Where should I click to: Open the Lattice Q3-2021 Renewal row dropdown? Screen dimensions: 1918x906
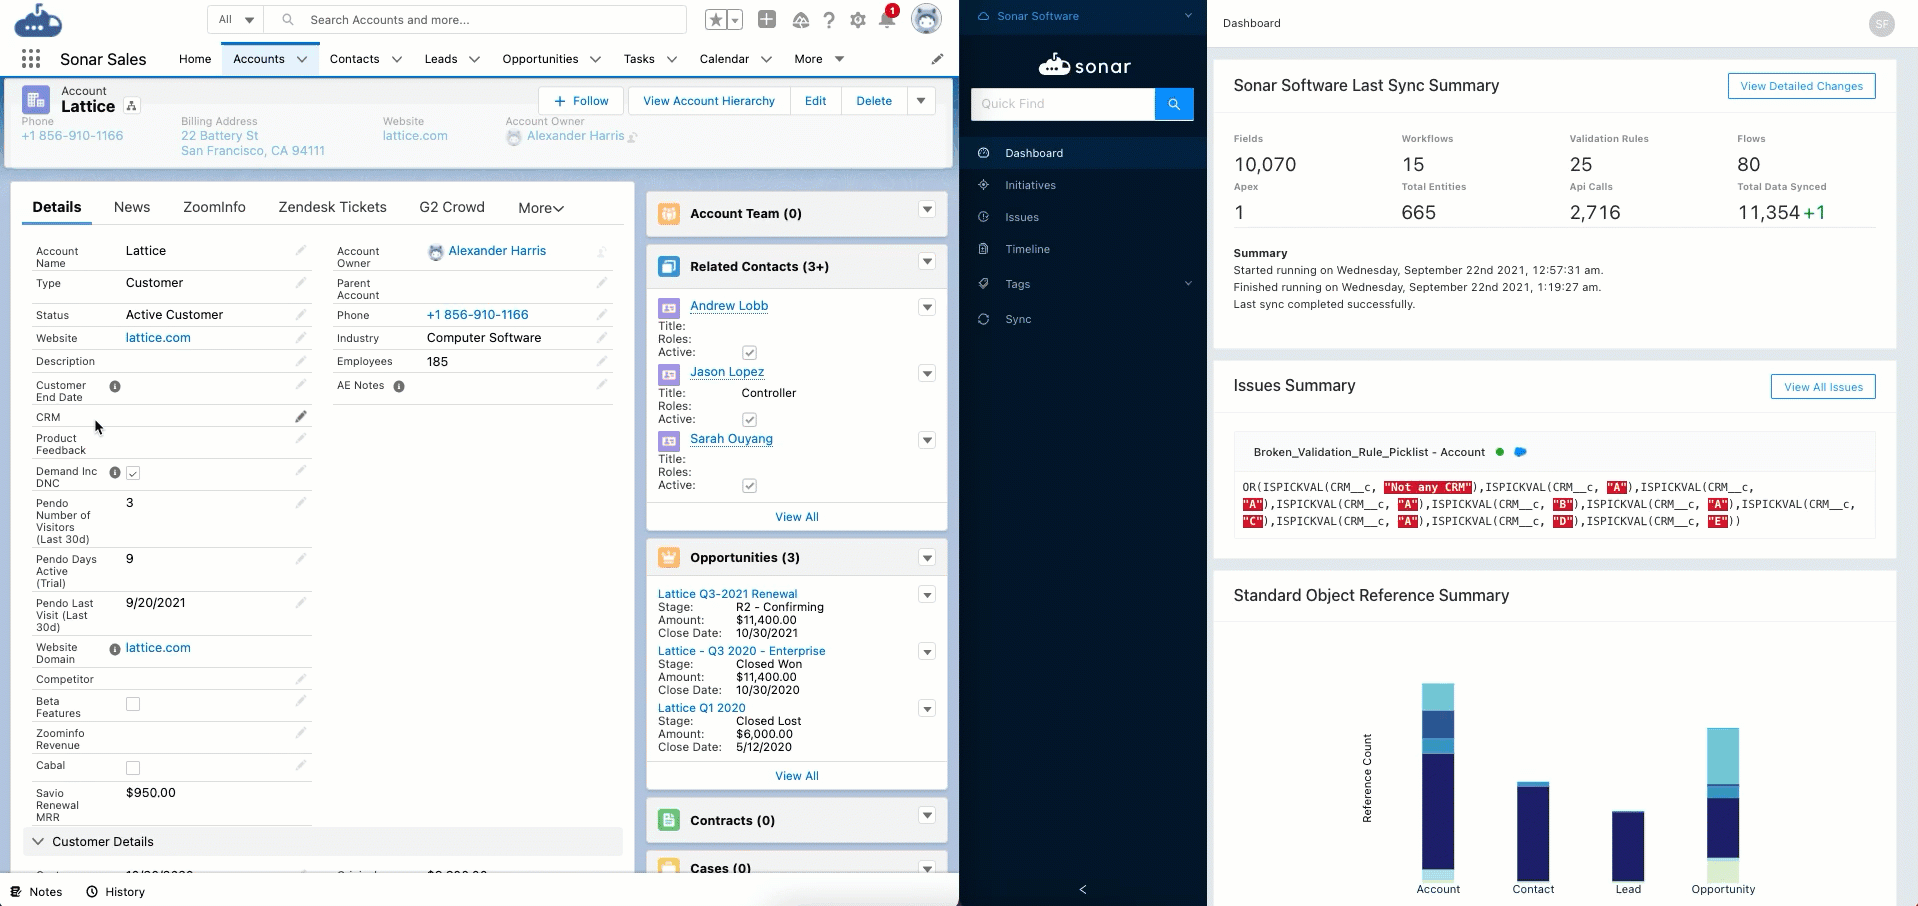point(927,595)
